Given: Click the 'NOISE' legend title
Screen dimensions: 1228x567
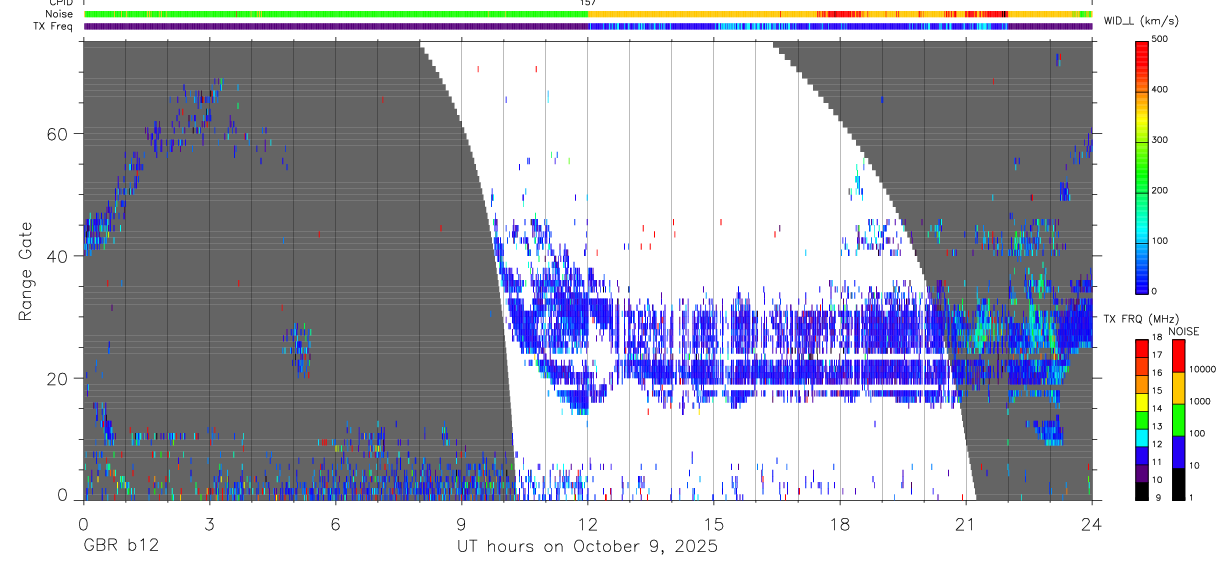Looking at the screenshot, I should coord(1184,331).
